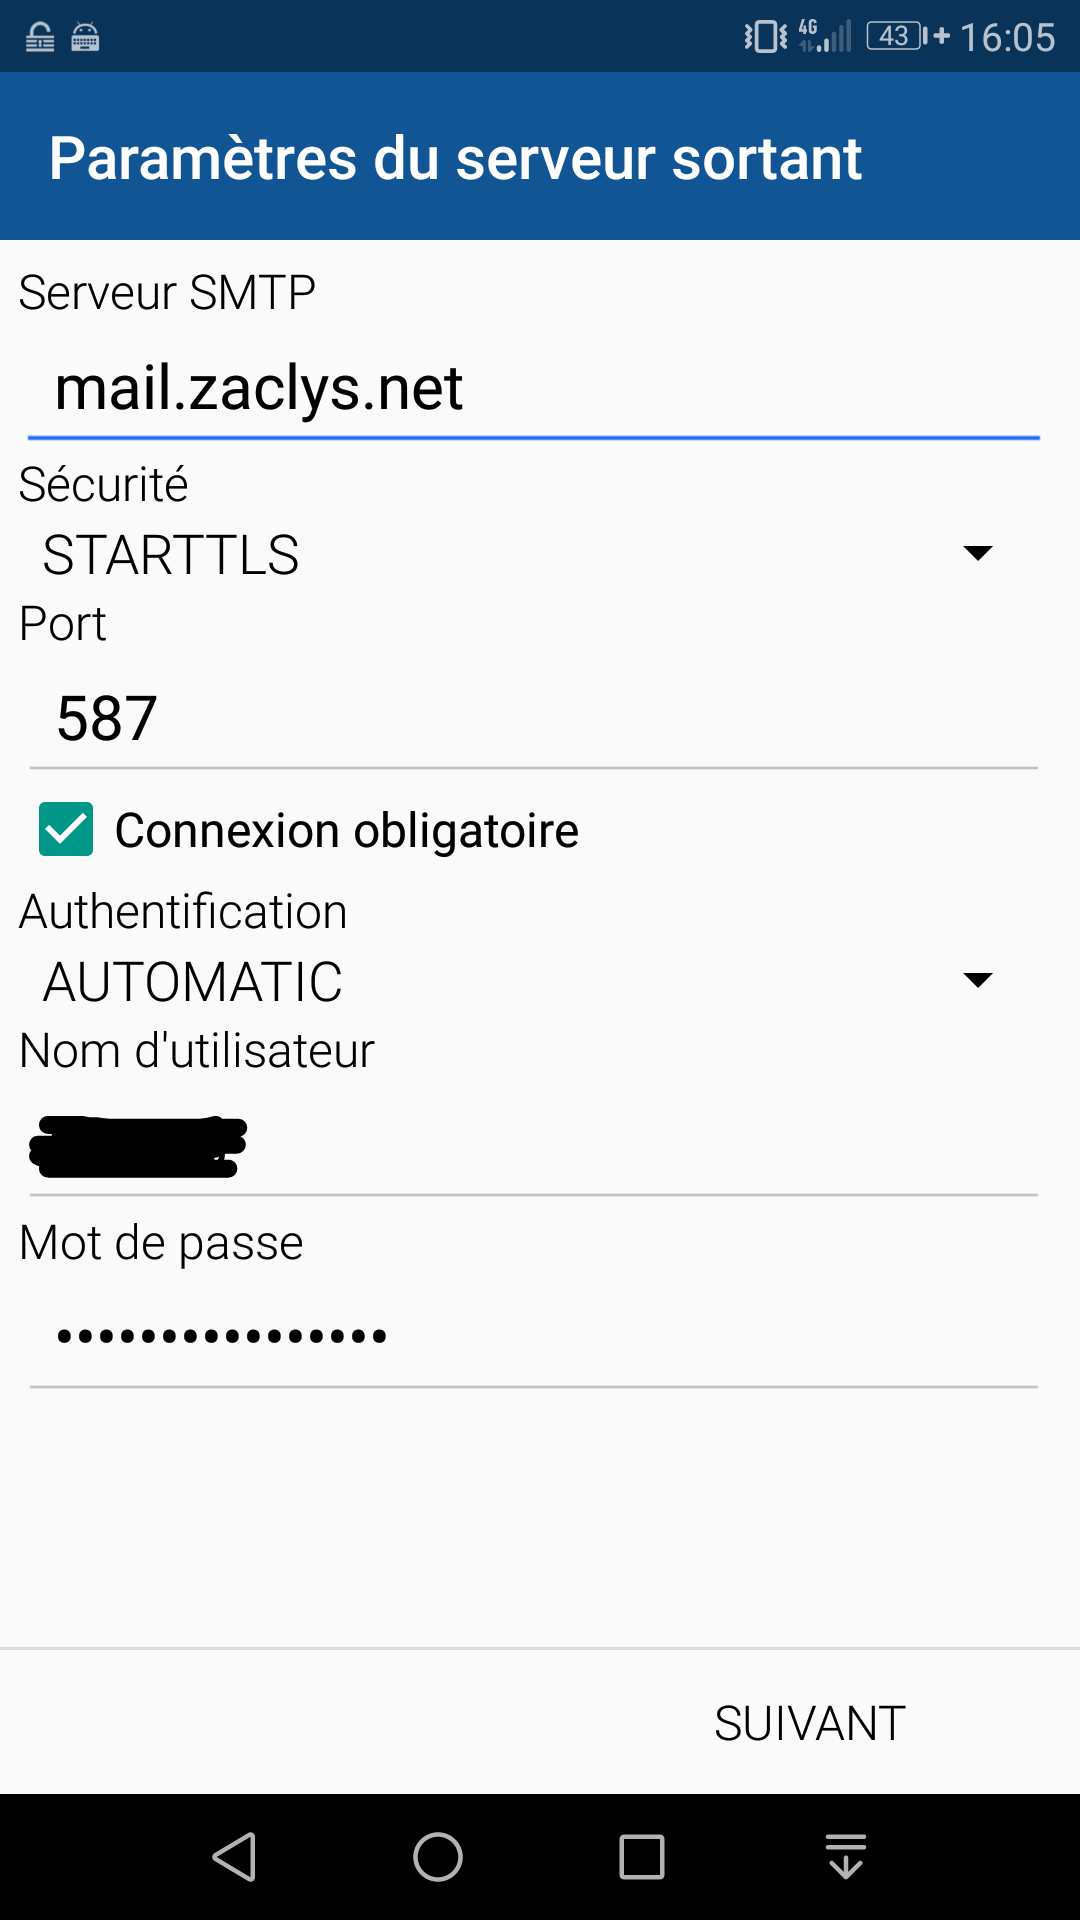Open recent apps square icon
The height and width of the screenshot is (1920, 1080).
click(641, 1857)
